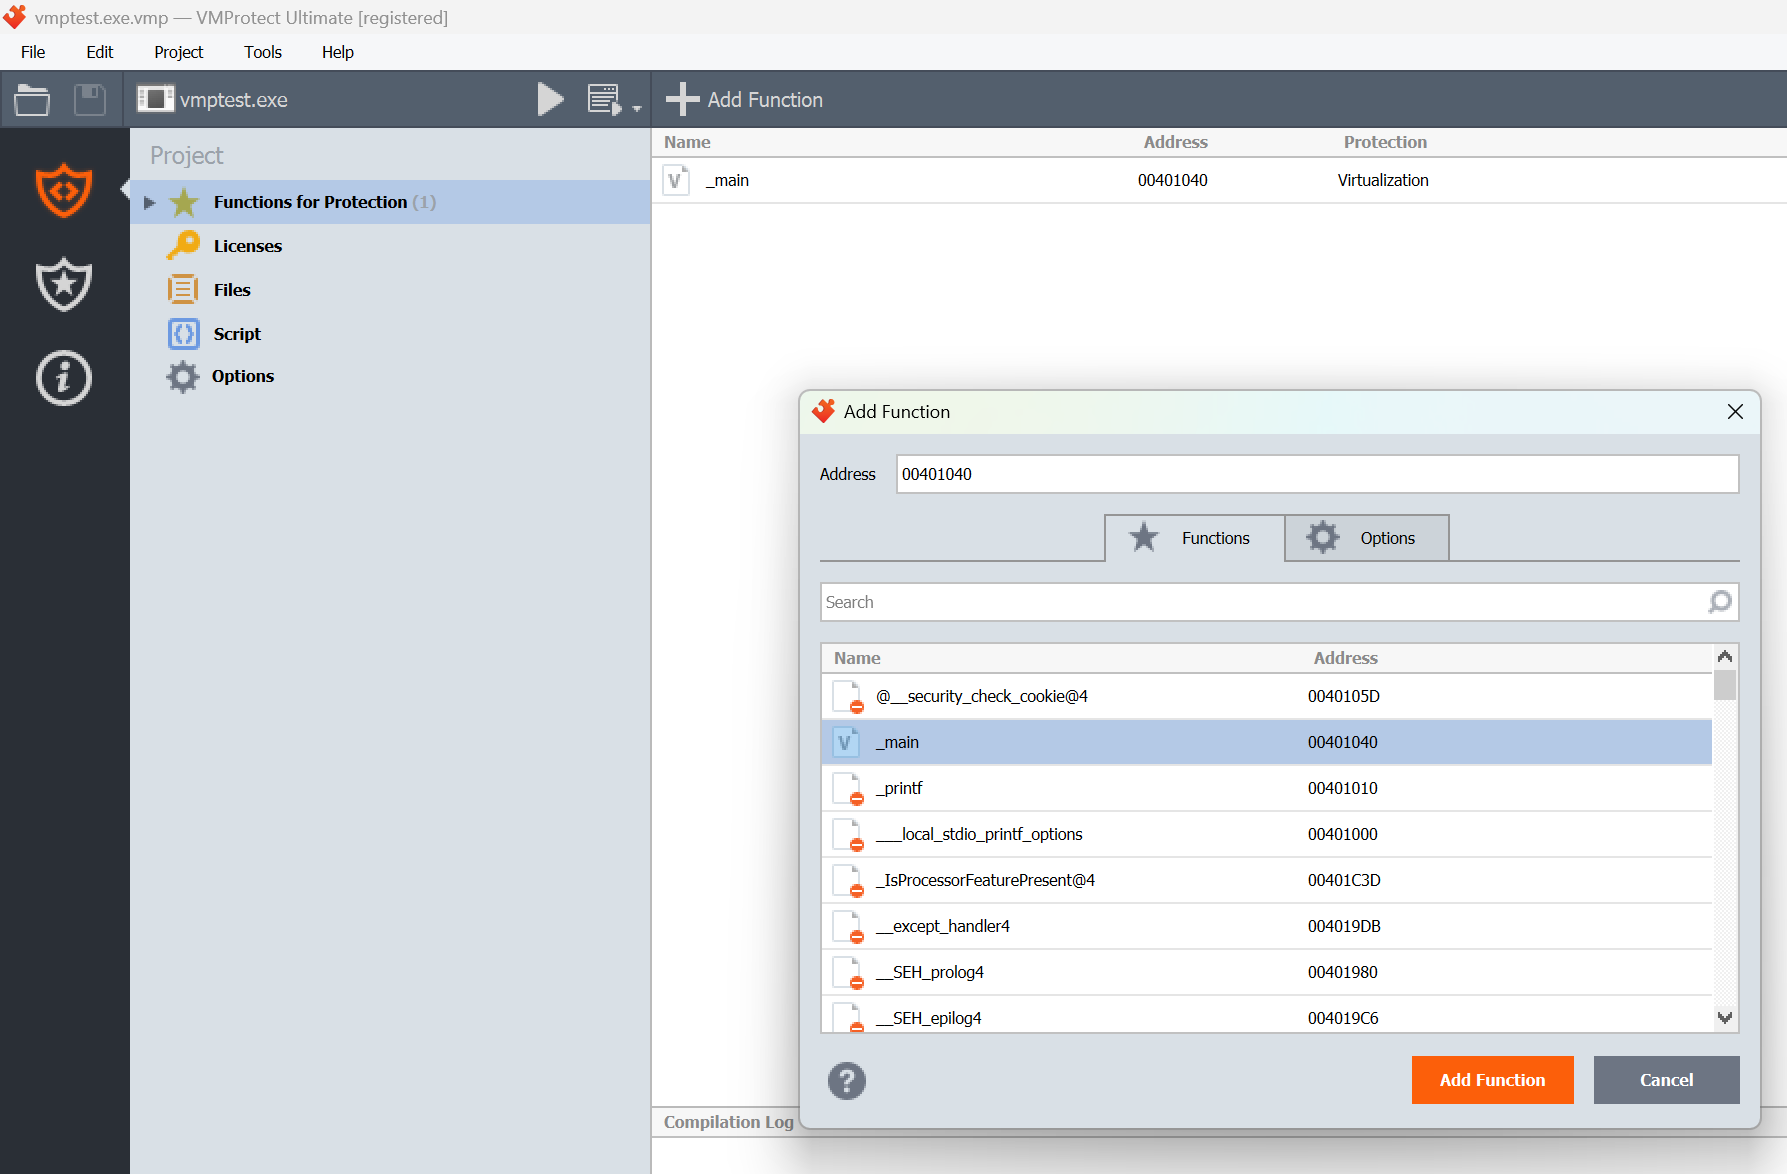Open the execute options toolbar icon
Viewport: 1787px width, 1174px height.
(604, 99)
